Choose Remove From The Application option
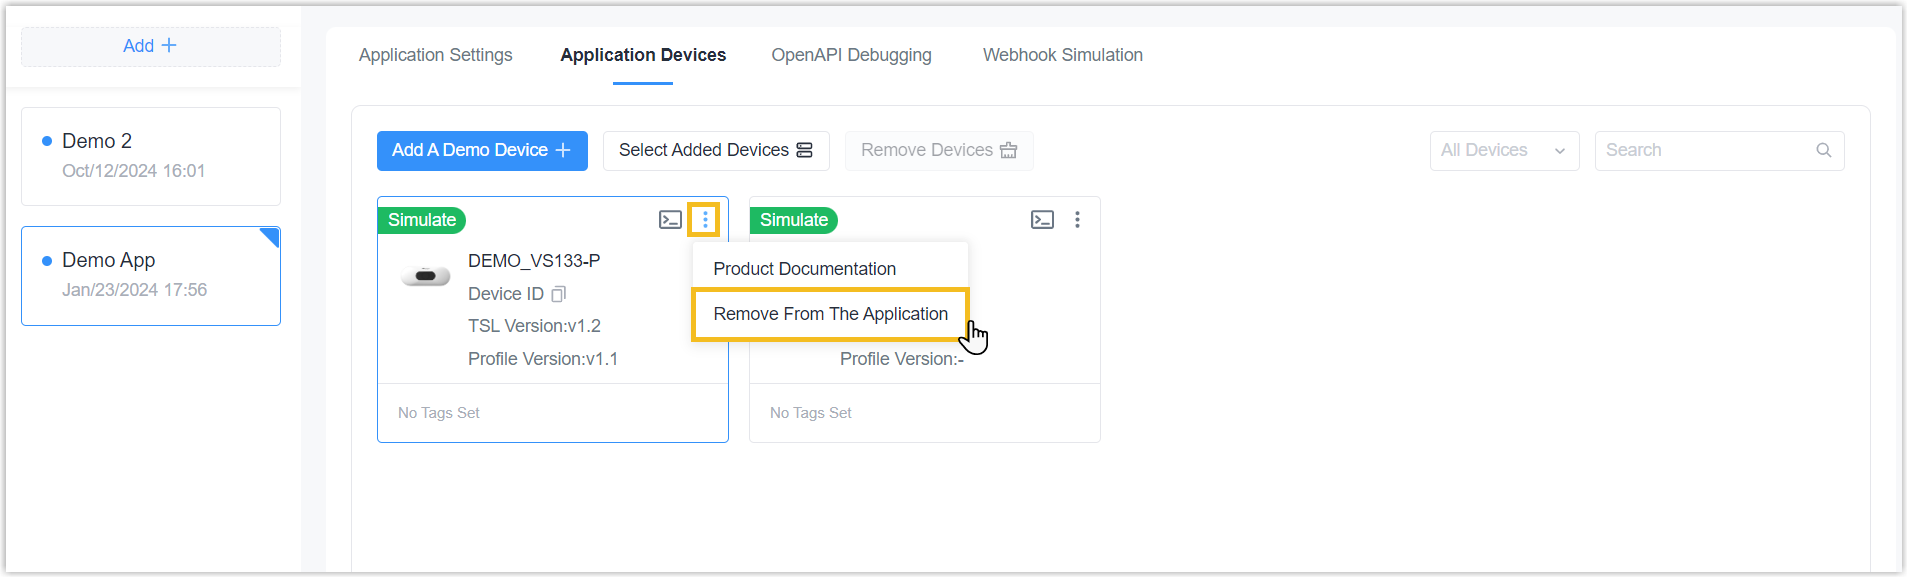 pyautogui.click(x=830, y=314)
